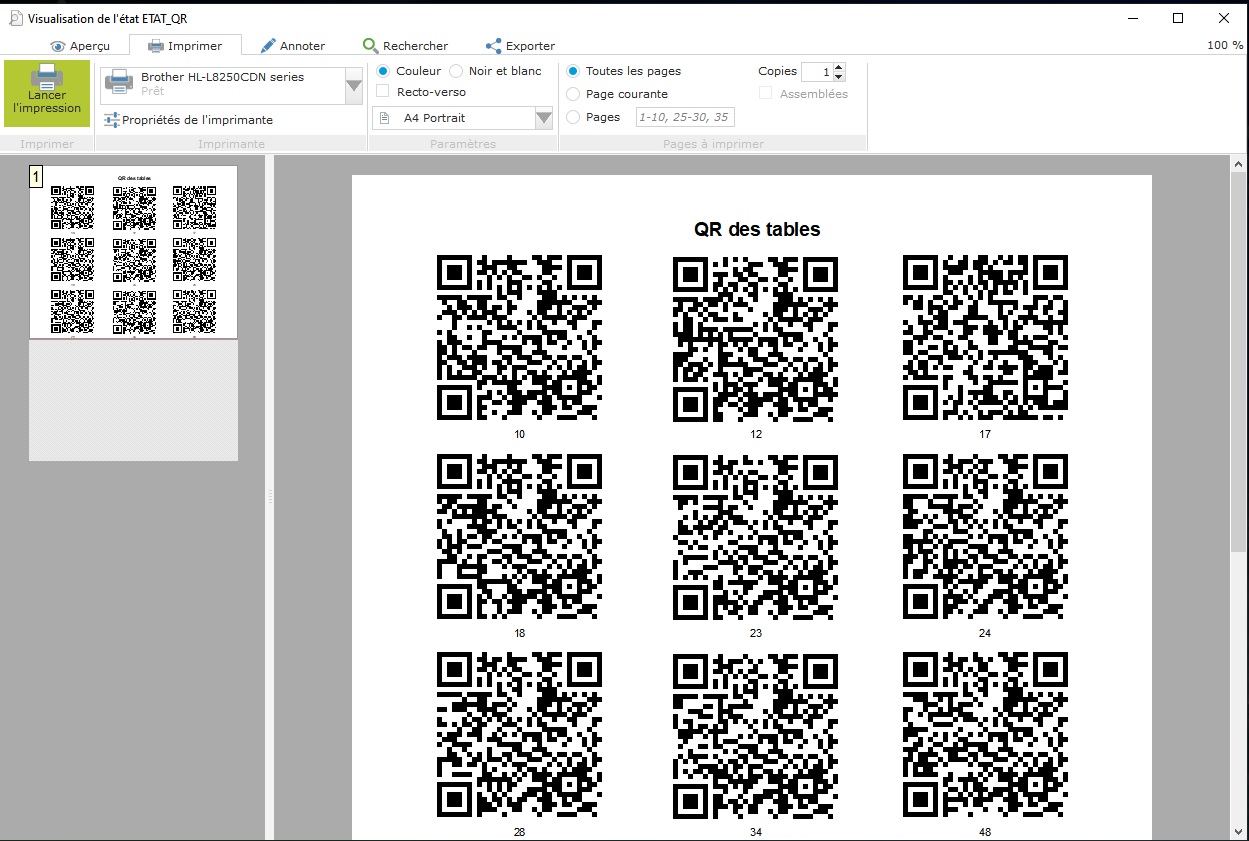Image resolution: width=1249 pixels, height=841 pixels.
Task: Enable the Recto-verso checkbox
Action: (383, 92)
